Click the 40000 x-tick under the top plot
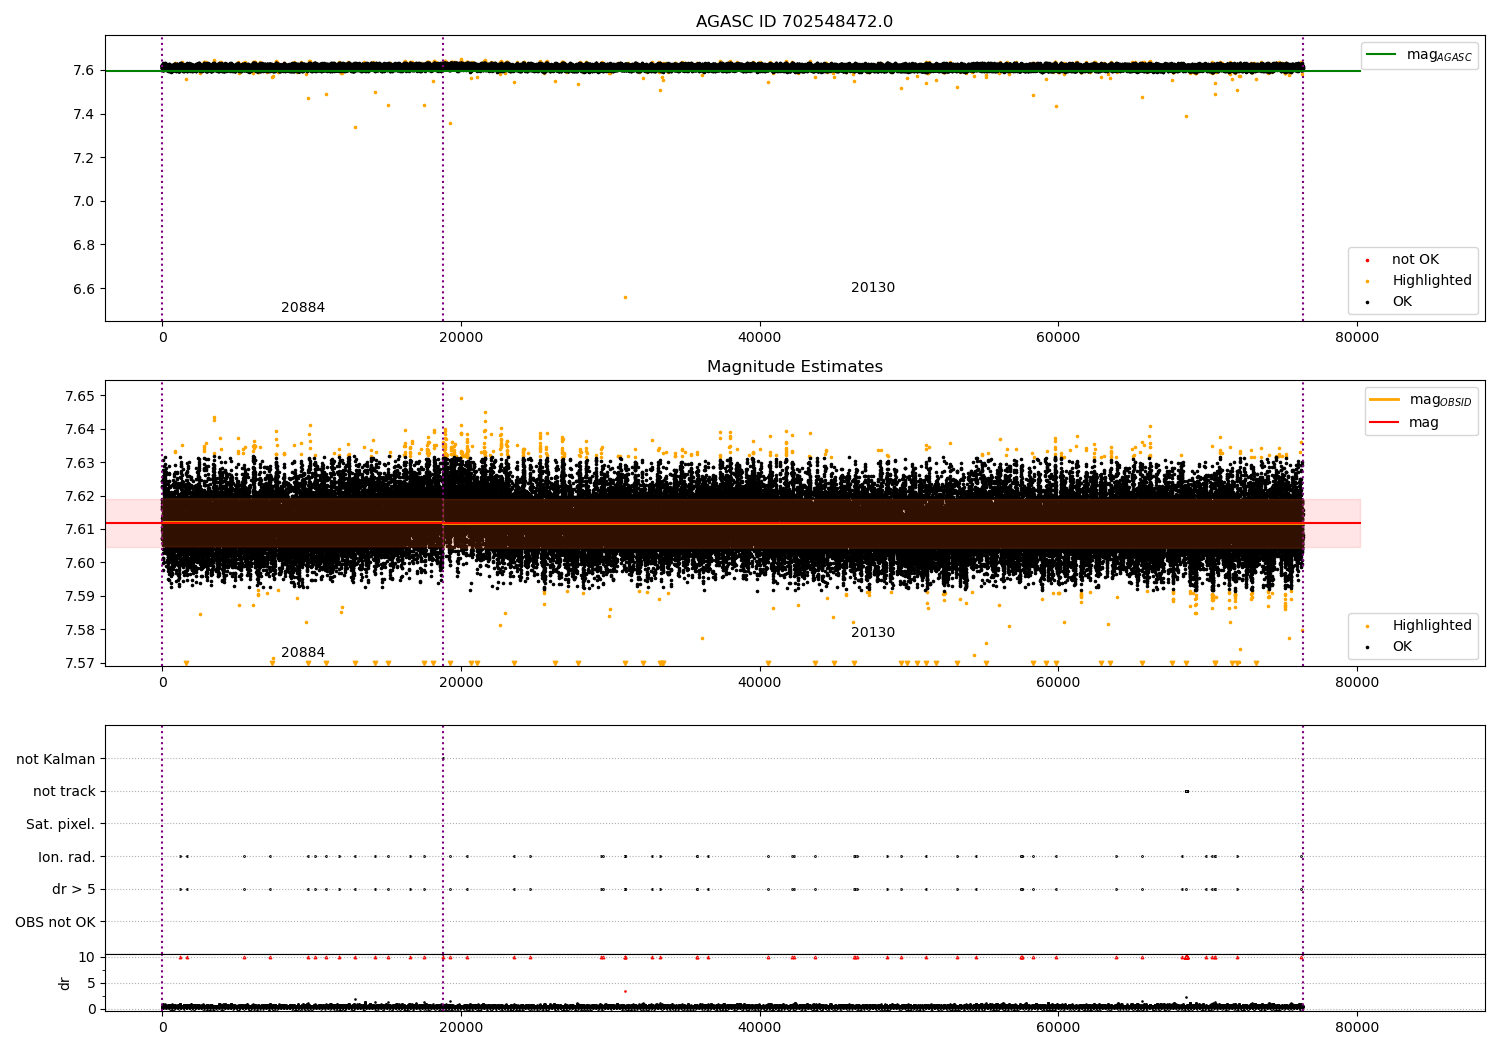This screenshot has height=1050, width=1500. 760,338
